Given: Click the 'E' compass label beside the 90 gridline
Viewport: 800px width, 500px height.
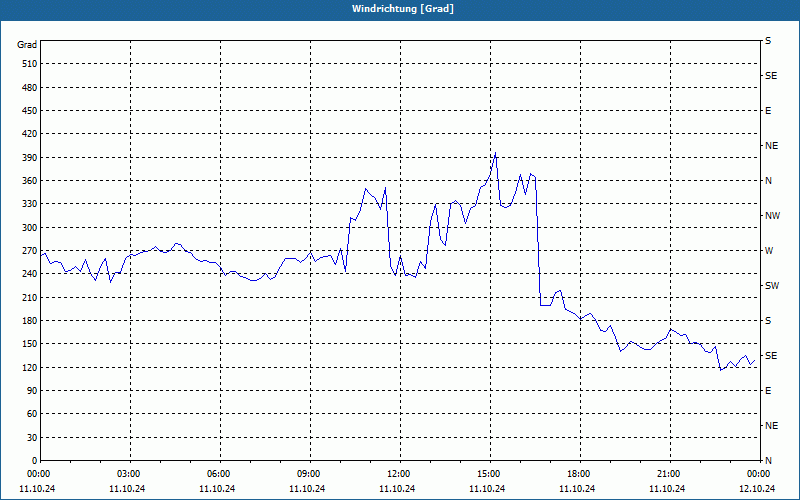Looking at the screenshot, I should coord(768,391).
